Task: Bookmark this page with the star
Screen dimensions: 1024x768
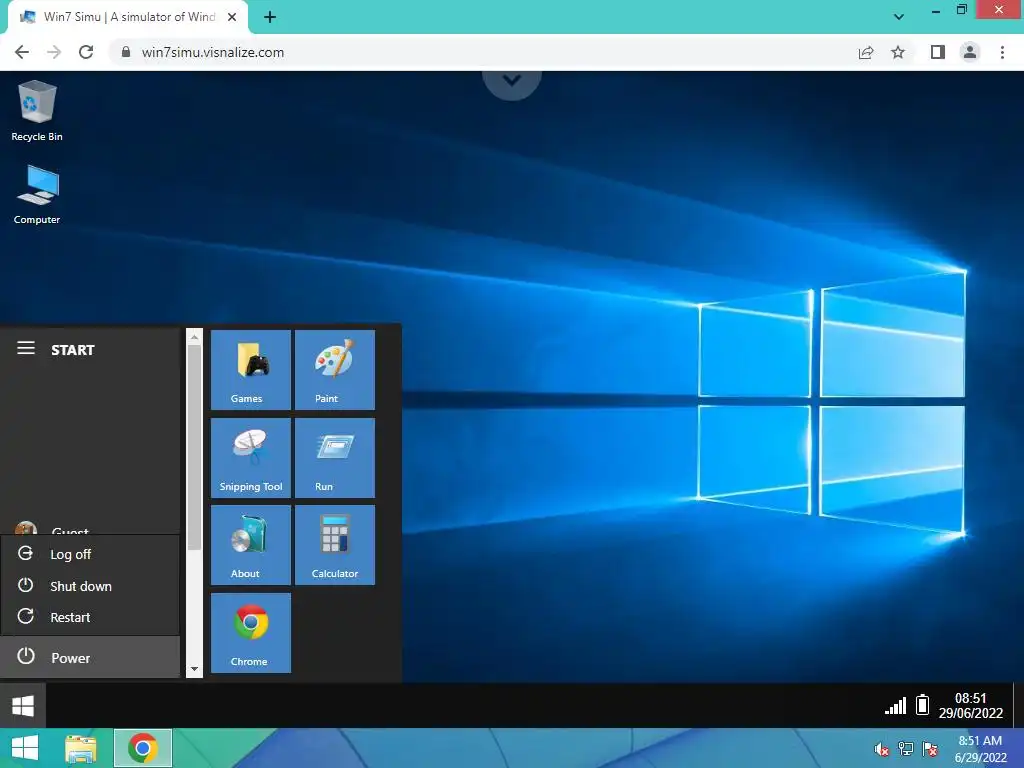Action: pyautogui.click(x=898, y=52)
